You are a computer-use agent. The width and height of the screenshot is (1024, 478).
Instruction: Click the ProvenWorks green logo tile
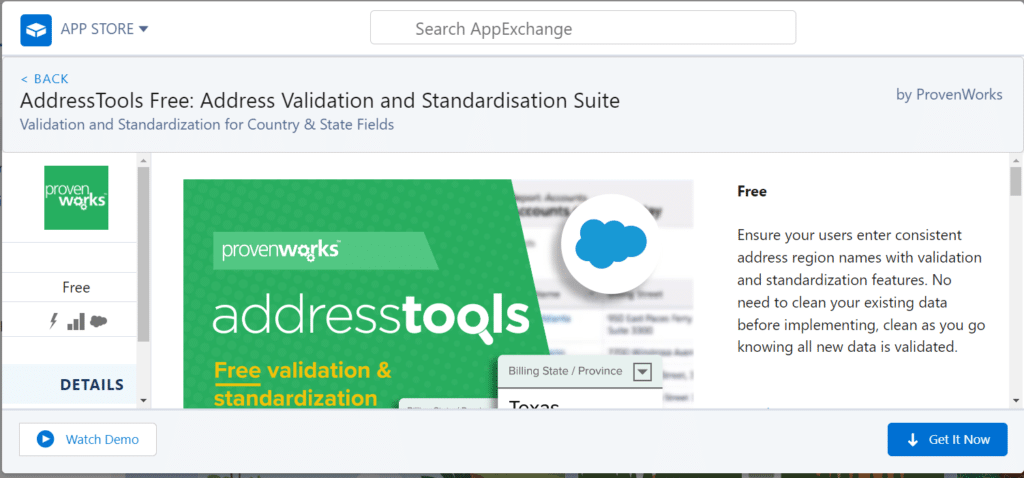tap(76, 198)
